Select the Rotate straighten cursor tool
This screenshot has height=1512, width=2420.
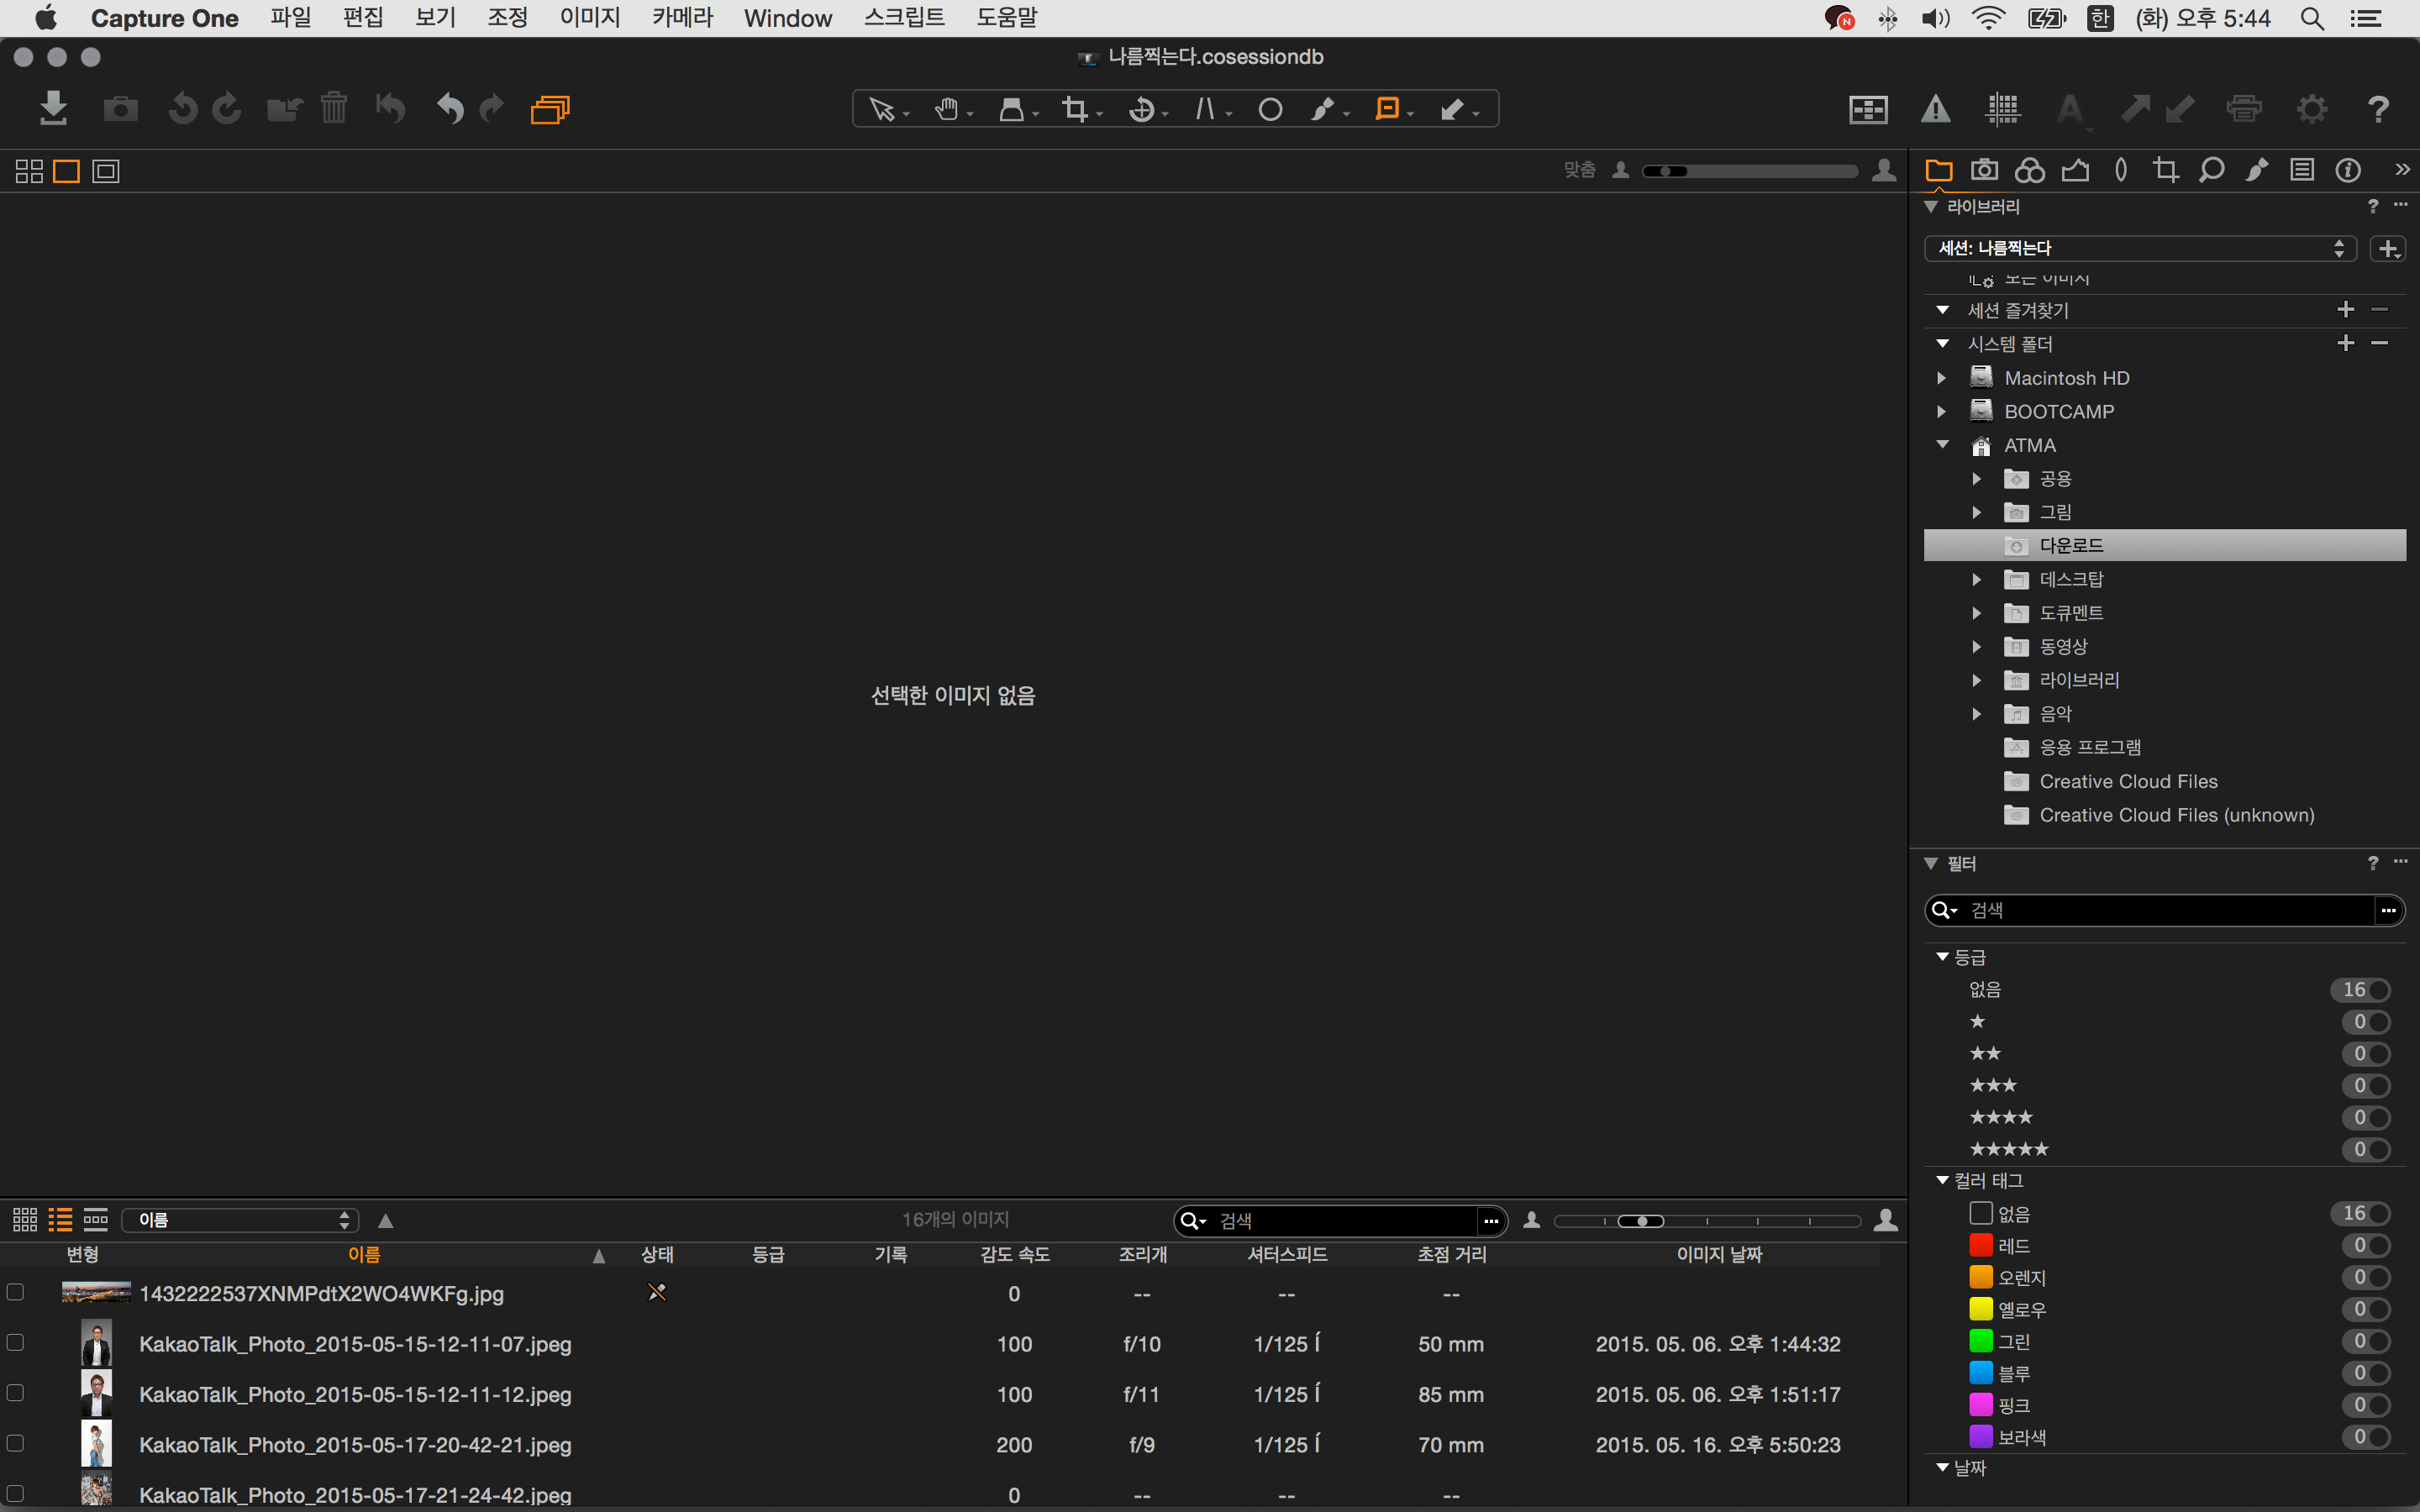pyautogui.click(x=1141, y=109)
